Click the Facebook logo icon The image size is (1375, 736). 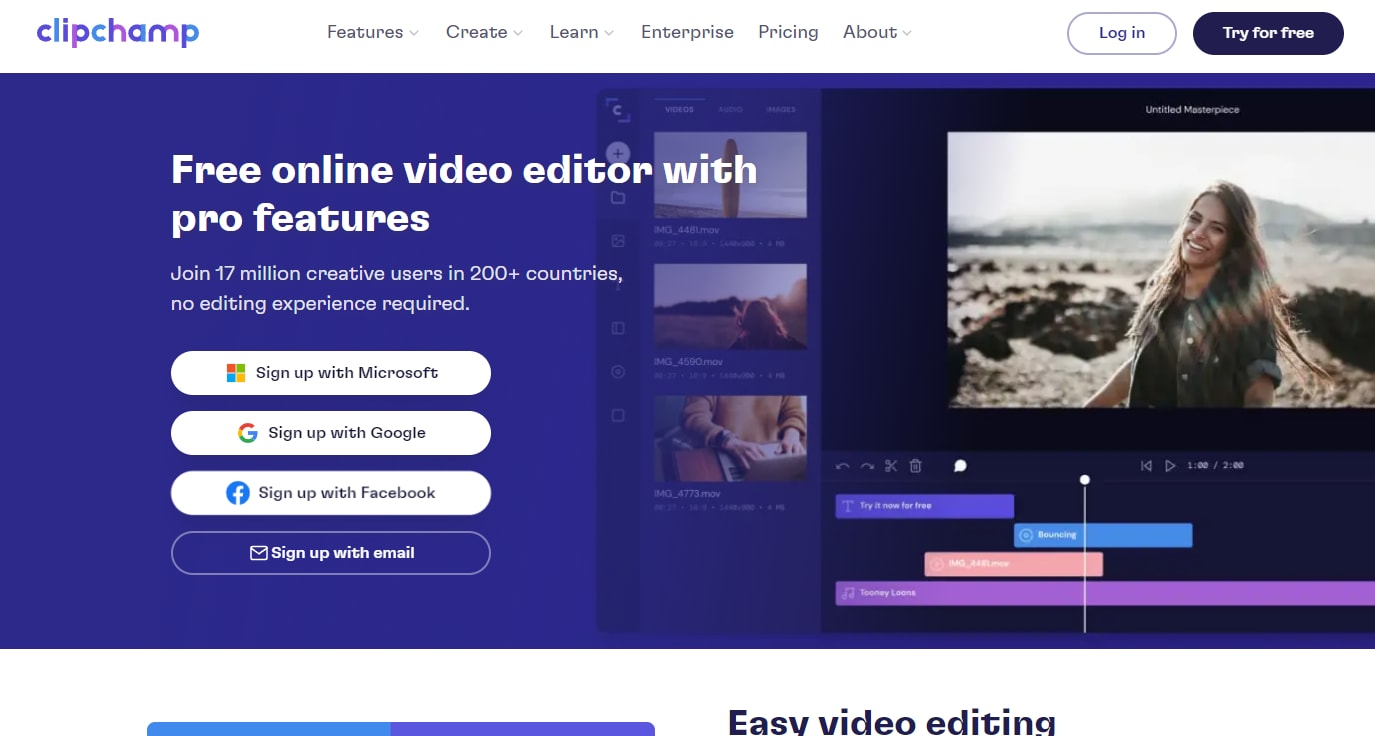coord(238,493)
